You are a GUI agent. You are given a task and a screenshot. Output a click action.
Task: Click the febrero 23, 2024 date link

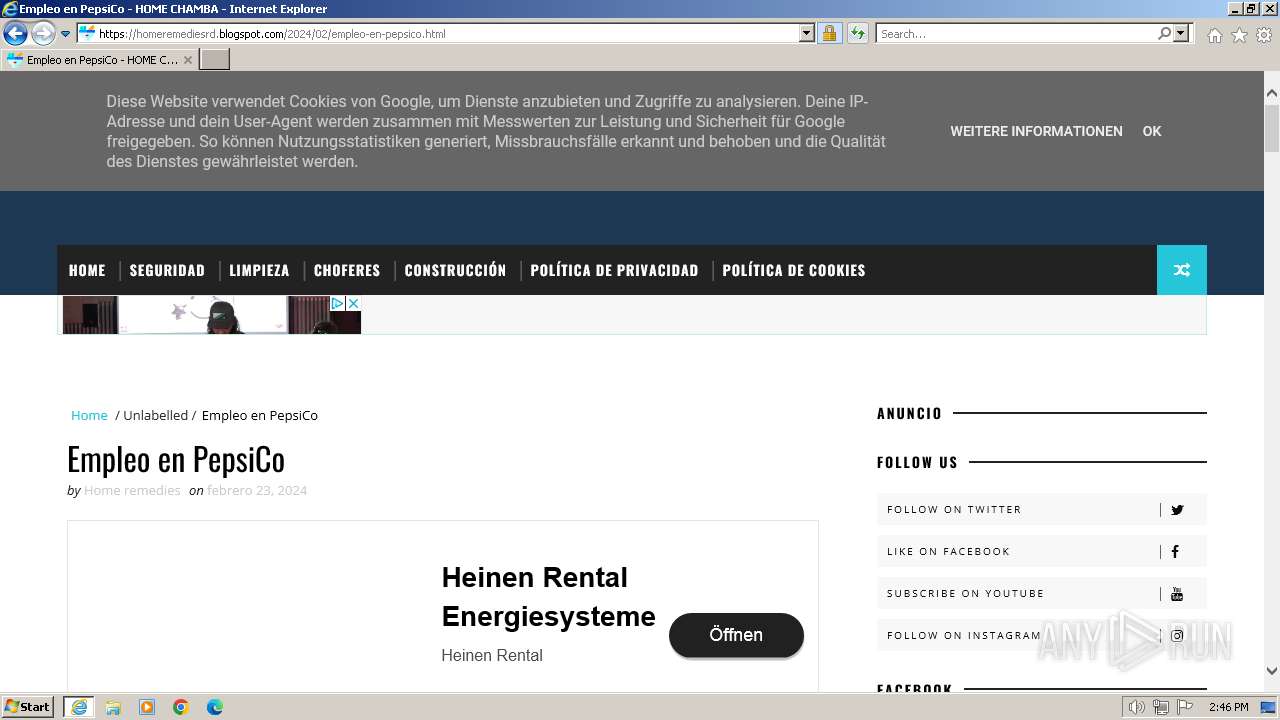point(257,490)
